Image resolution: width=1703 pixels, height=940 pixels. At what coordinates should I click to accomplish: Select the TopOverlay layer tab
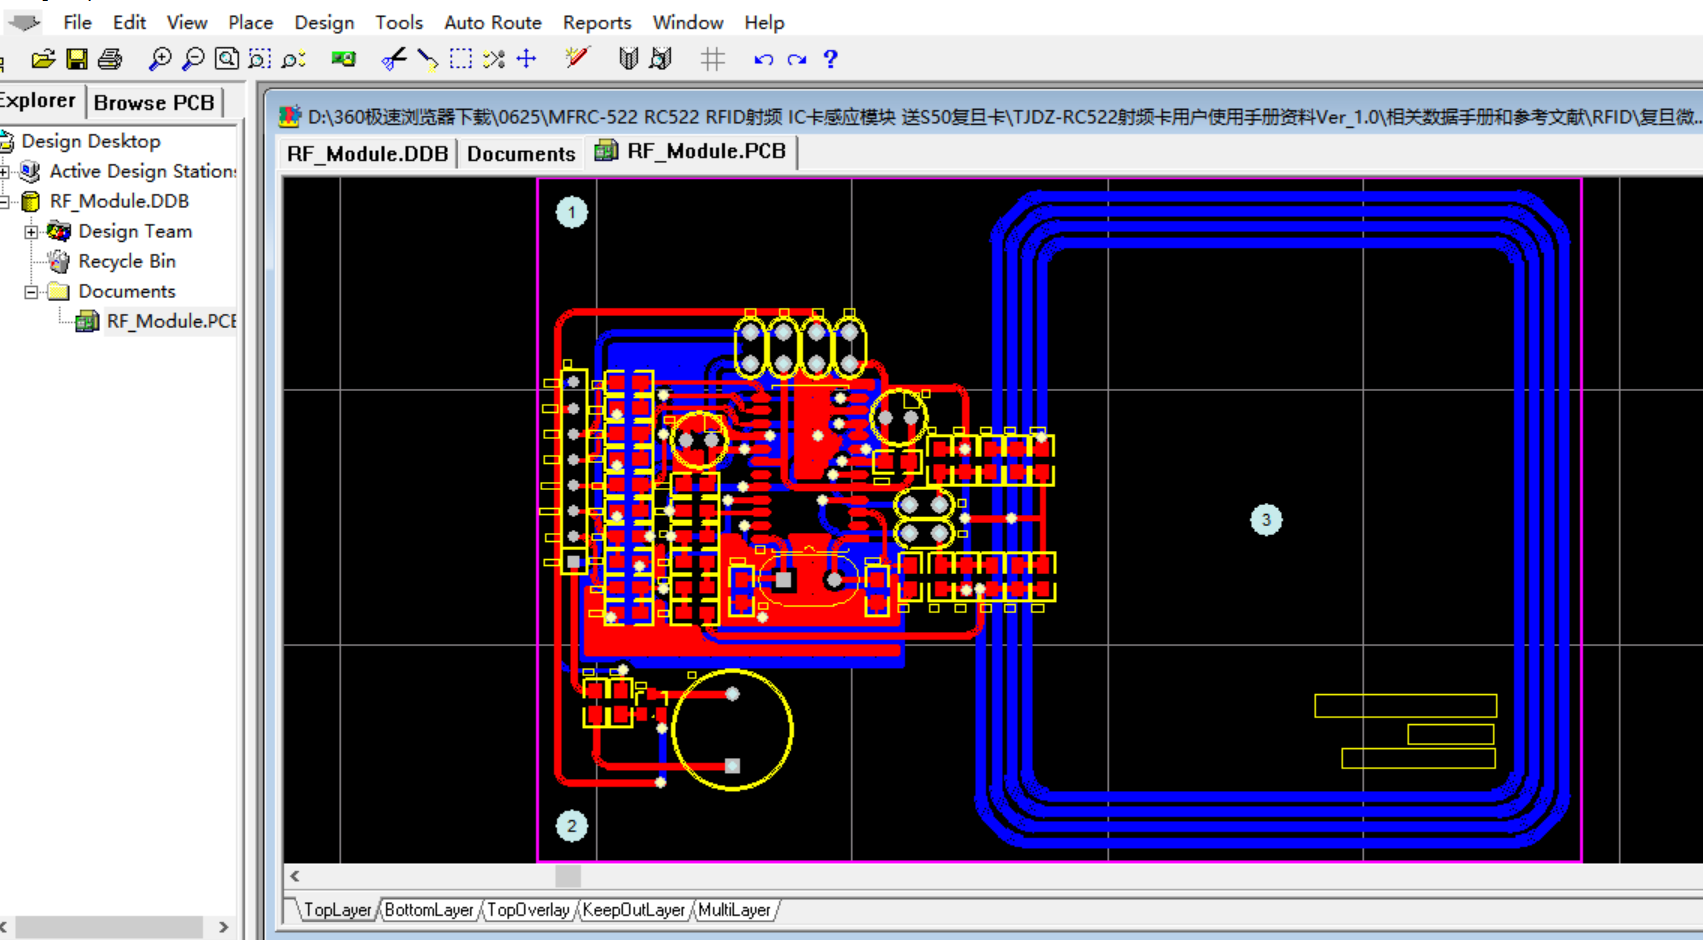click(528, 910)
